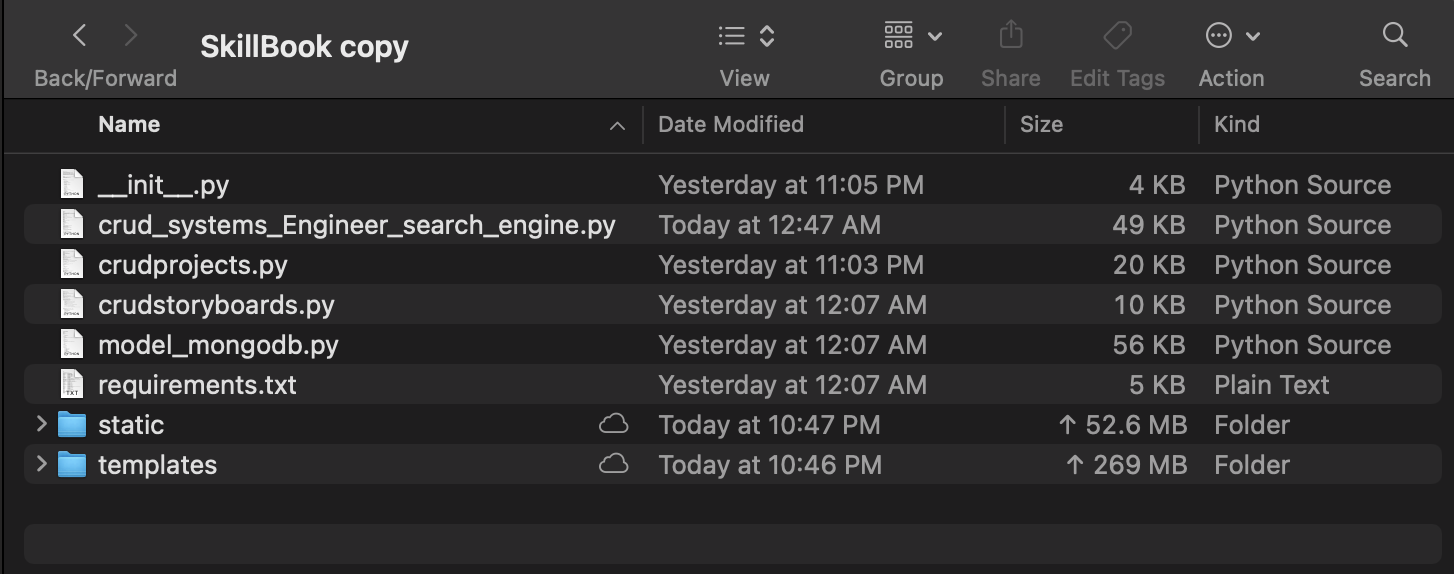This screenshot has height=574, width=1454.
Task: Select the templates folder name
Action: pyautogui.click(x=157, y=465)
